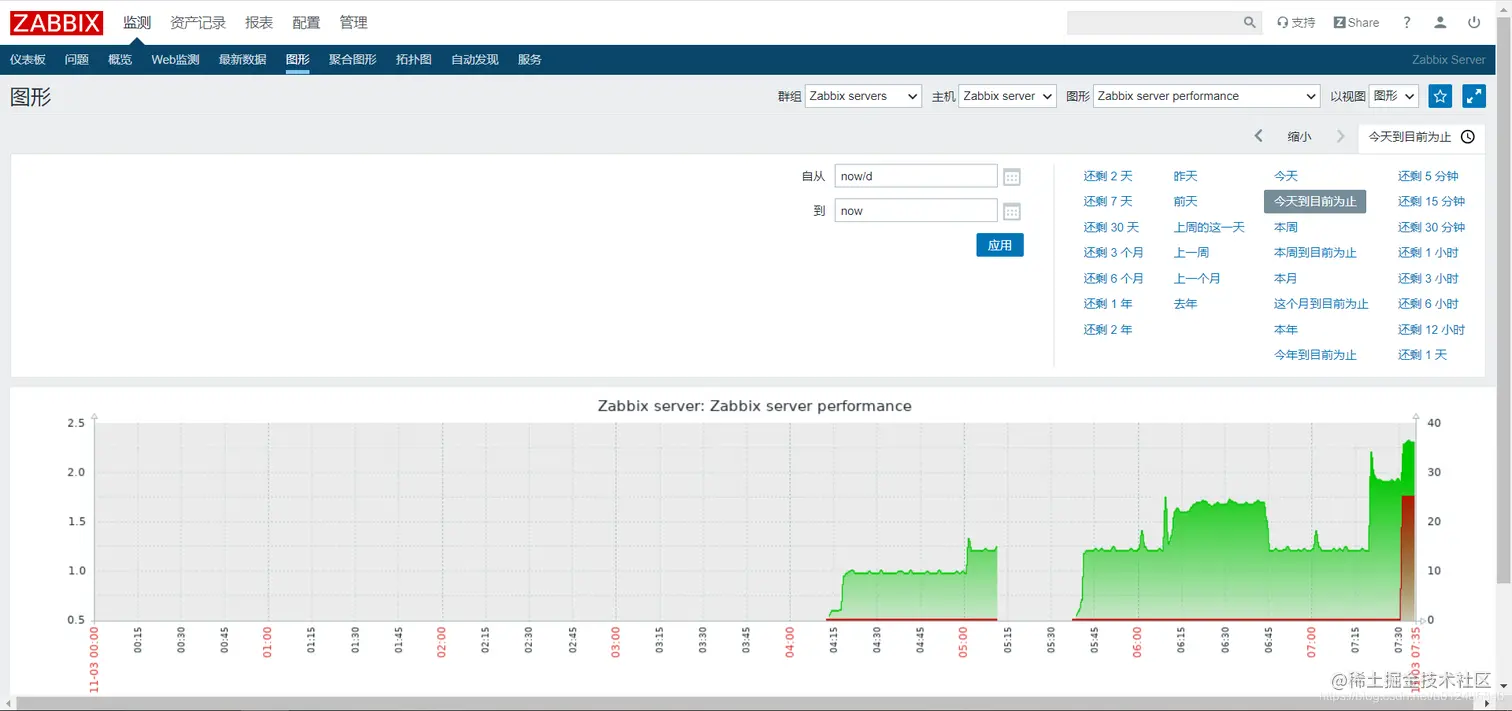Select 本周 time range
The image size is (1512, 711).
[1286, 227]
